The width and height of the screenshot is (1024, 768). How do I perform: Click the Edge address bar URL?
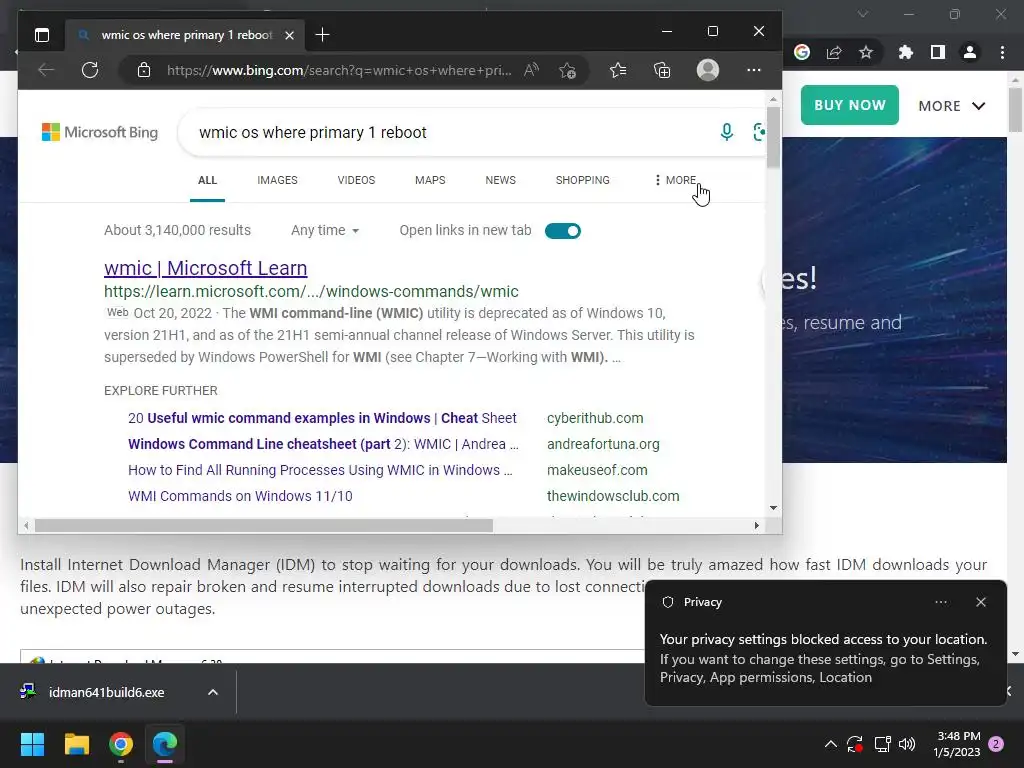[339, 71]
